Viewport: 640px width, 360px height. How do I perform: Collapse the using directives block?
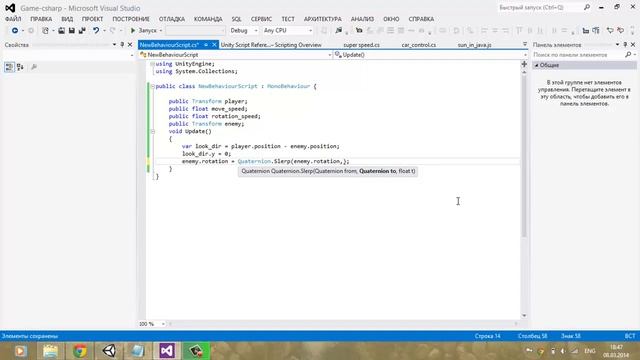153,64
